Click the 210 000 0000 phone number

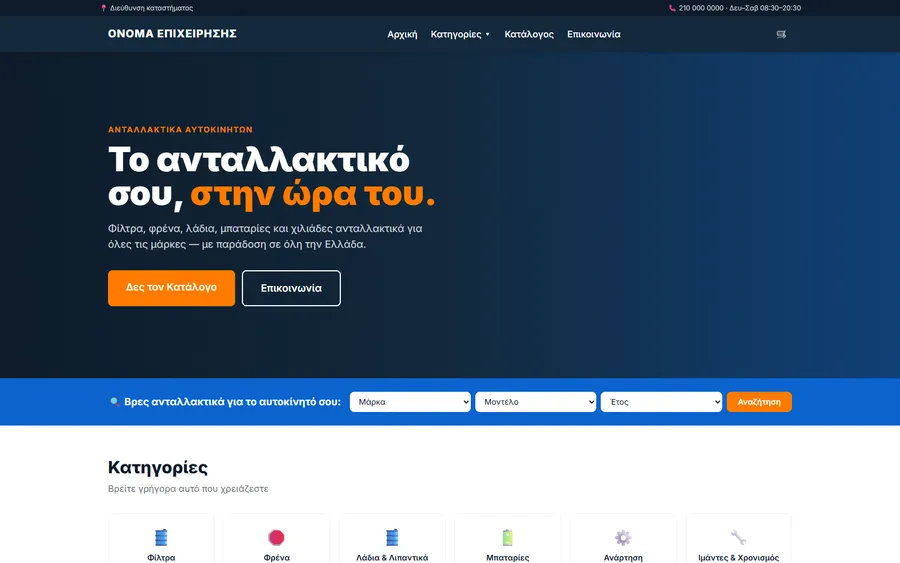(x=701, y=8)
